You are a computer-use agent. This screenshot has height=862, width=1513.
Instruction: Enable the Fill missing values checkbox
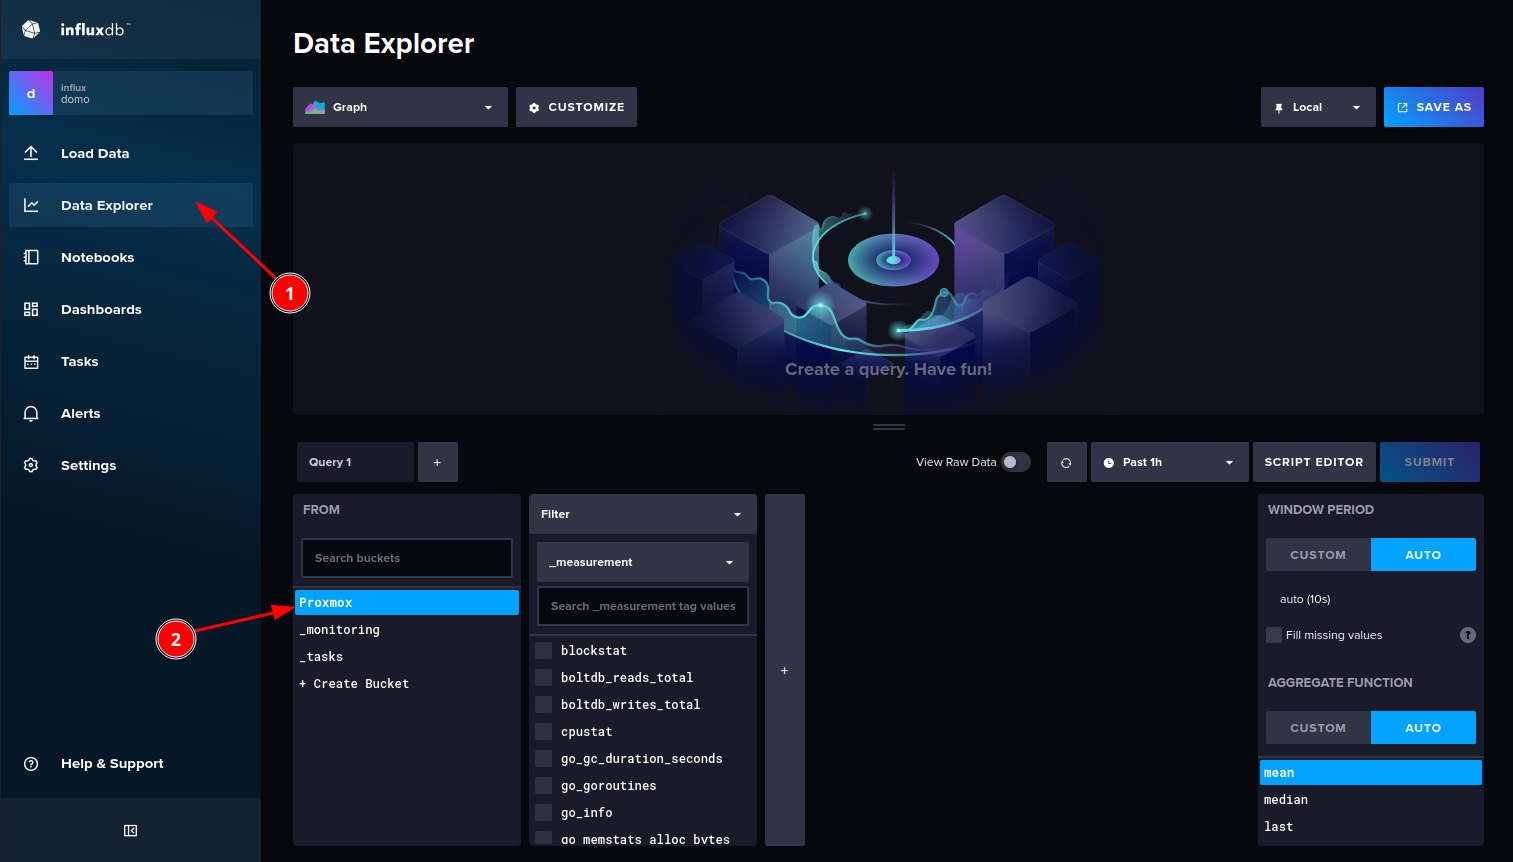[1274, 635]
